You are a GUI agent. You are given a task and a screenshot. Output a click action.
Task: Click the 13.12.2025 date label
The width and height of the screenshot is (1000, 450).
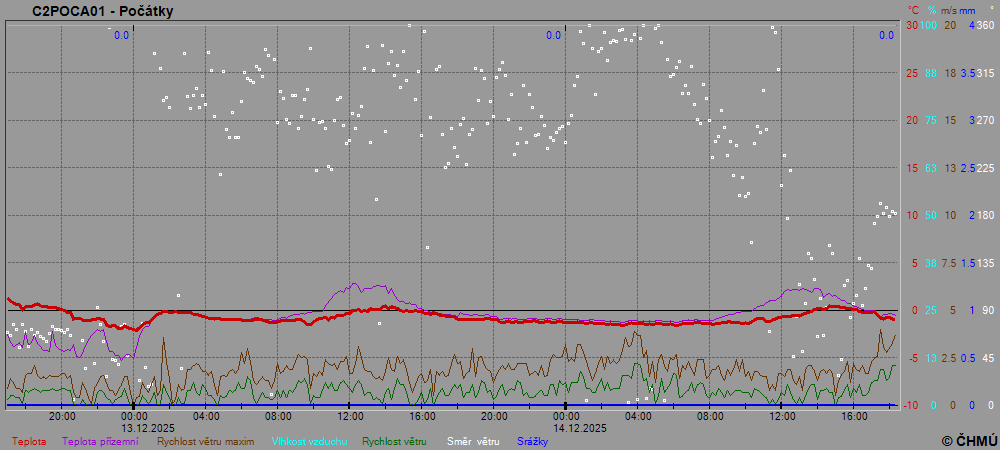click(x=135, y=427)
